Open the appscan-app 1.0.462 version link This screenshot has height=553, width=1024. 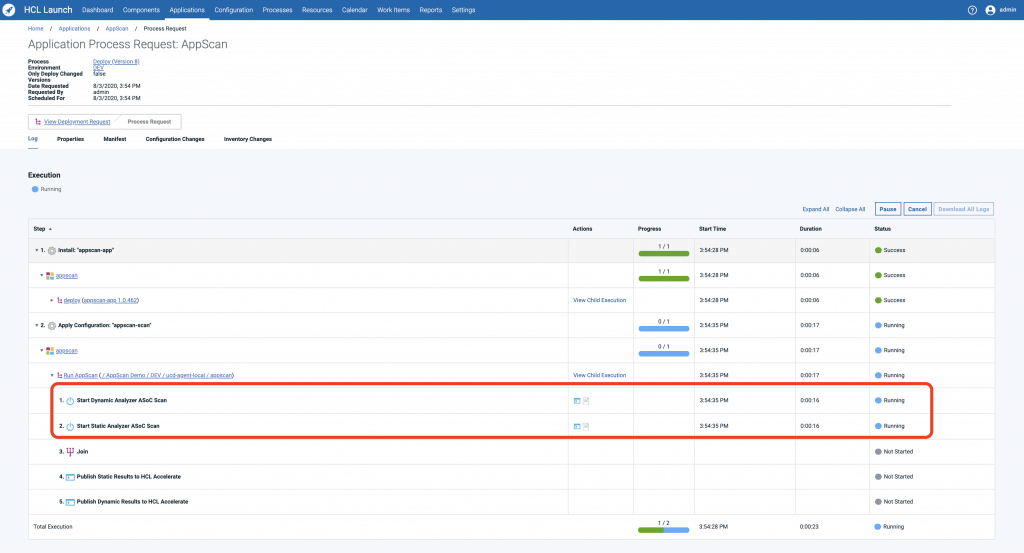[x=110, y=300]
